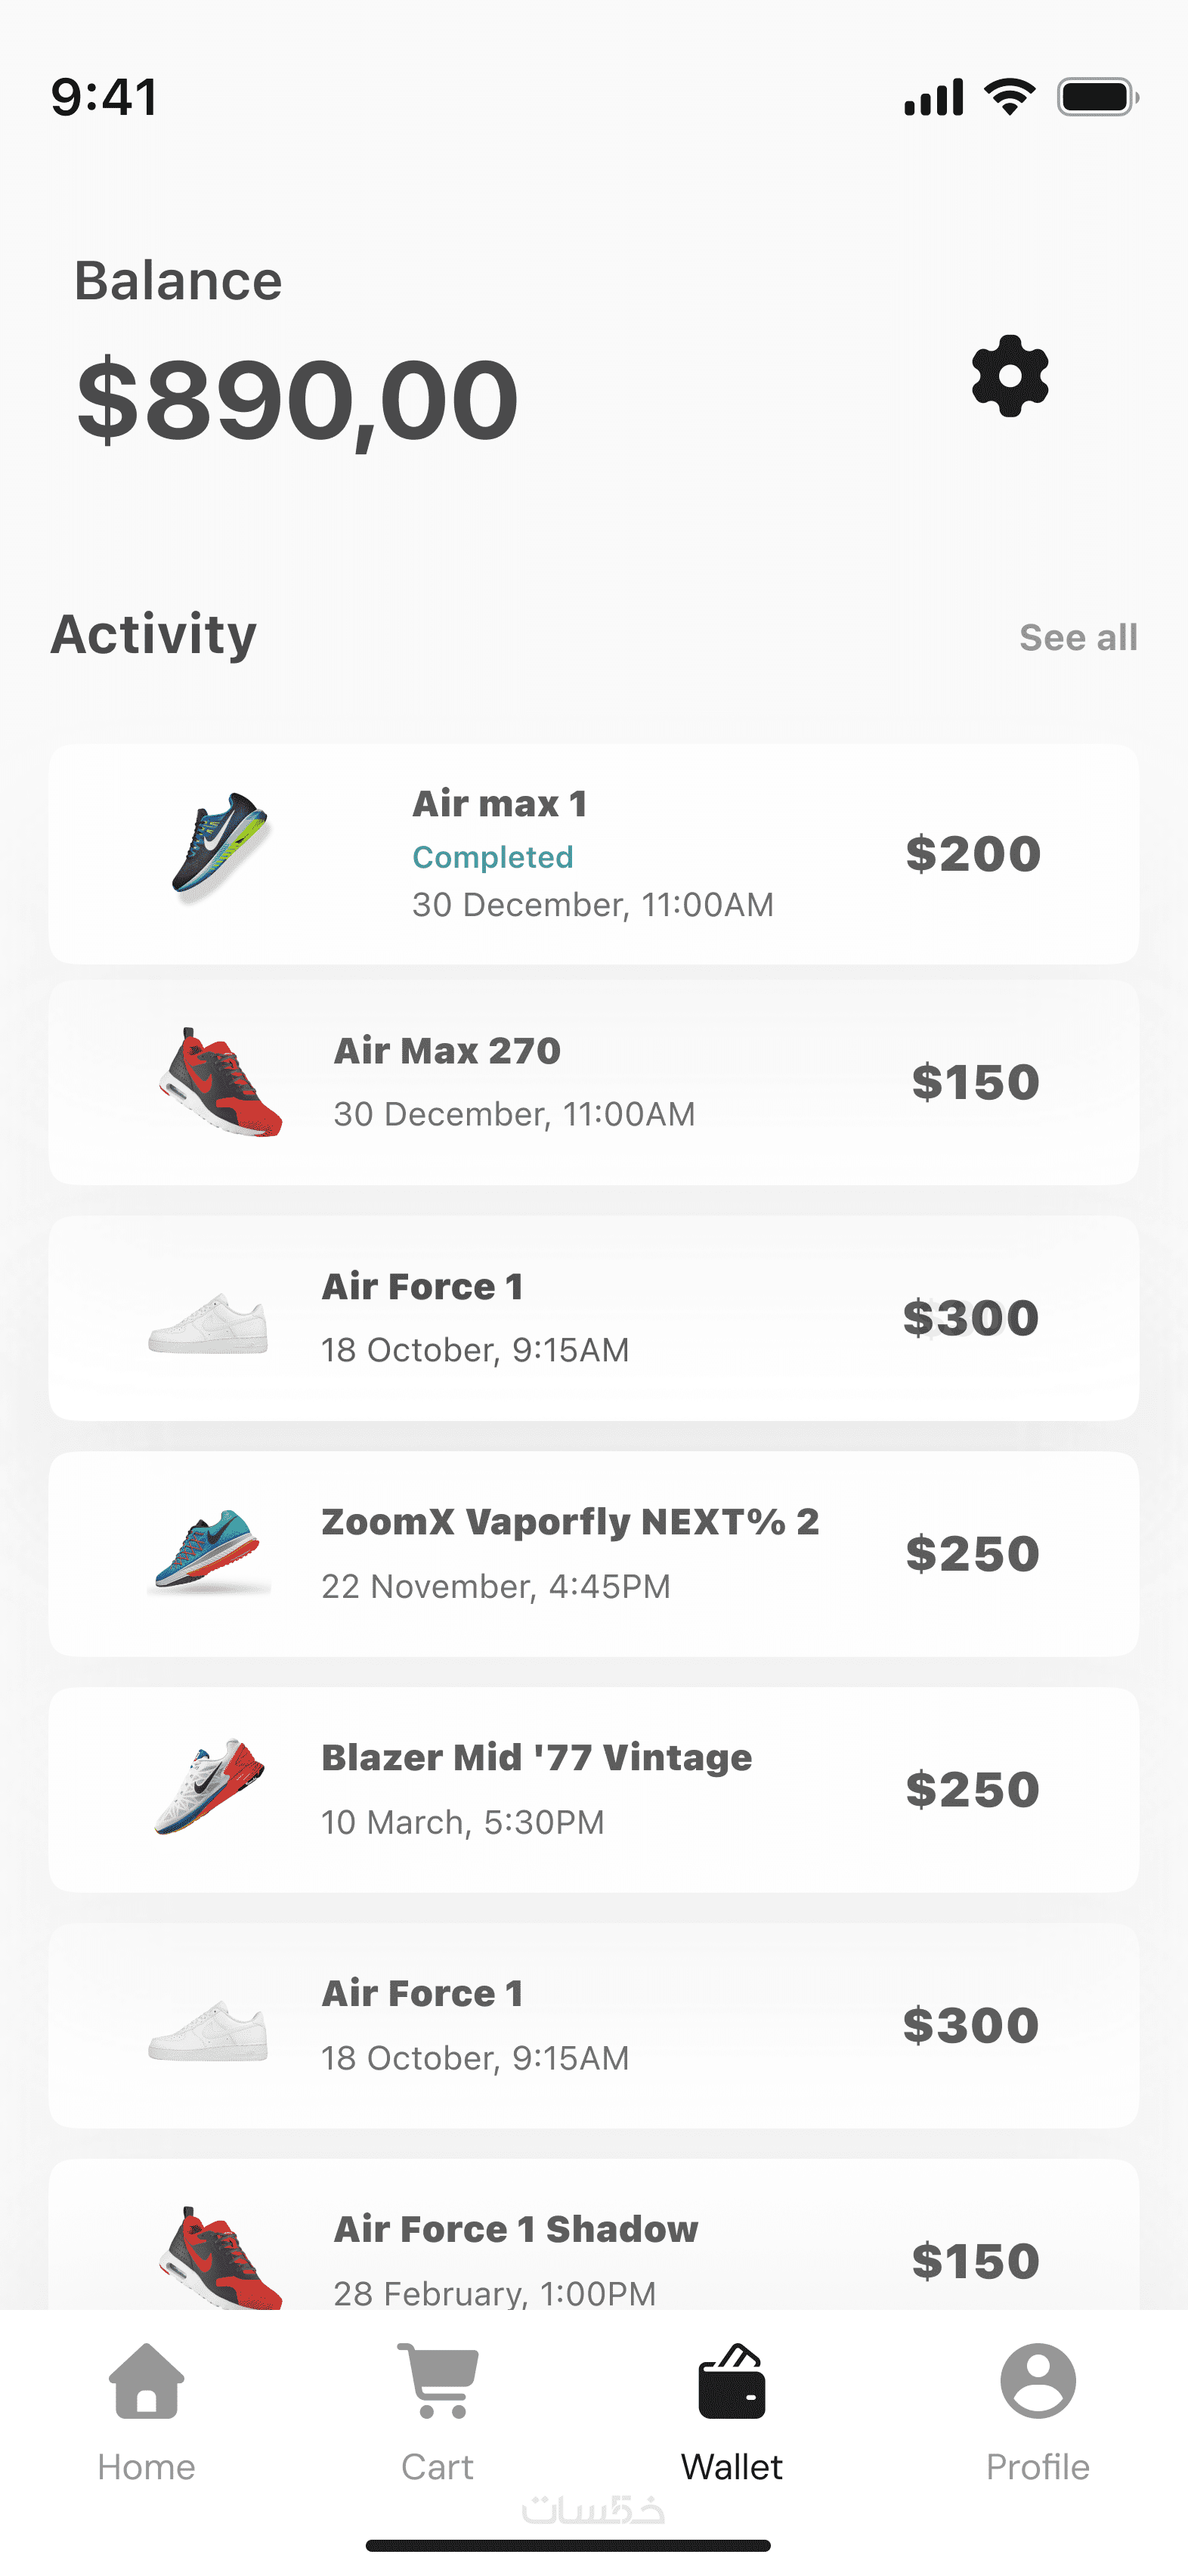Select the Blazer Mid '77 Vintage entry
This screenshot has width=1188, height=2576.
pyautogui.click(x=593, y=1790)
